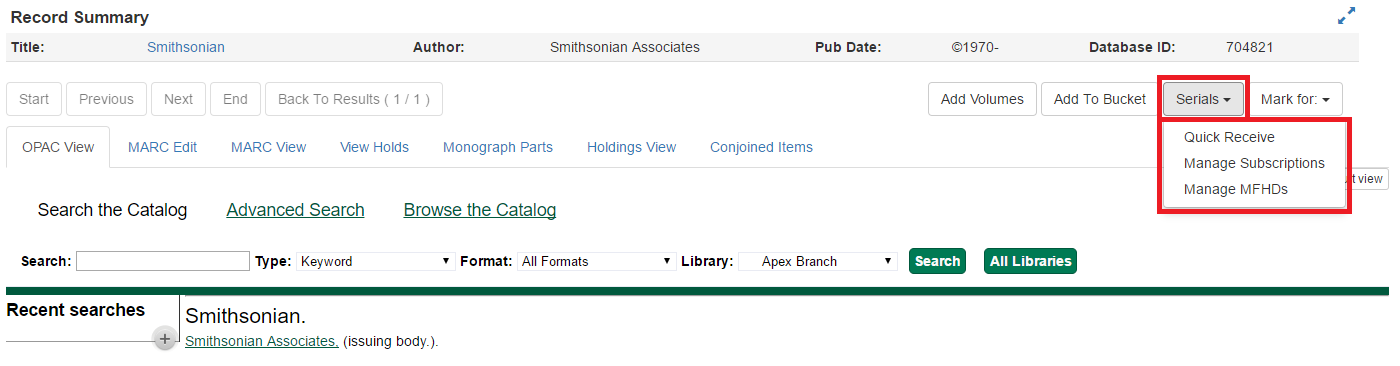
Task: Open the Serials dropdown button
Action: click(x=1203, y=99)
